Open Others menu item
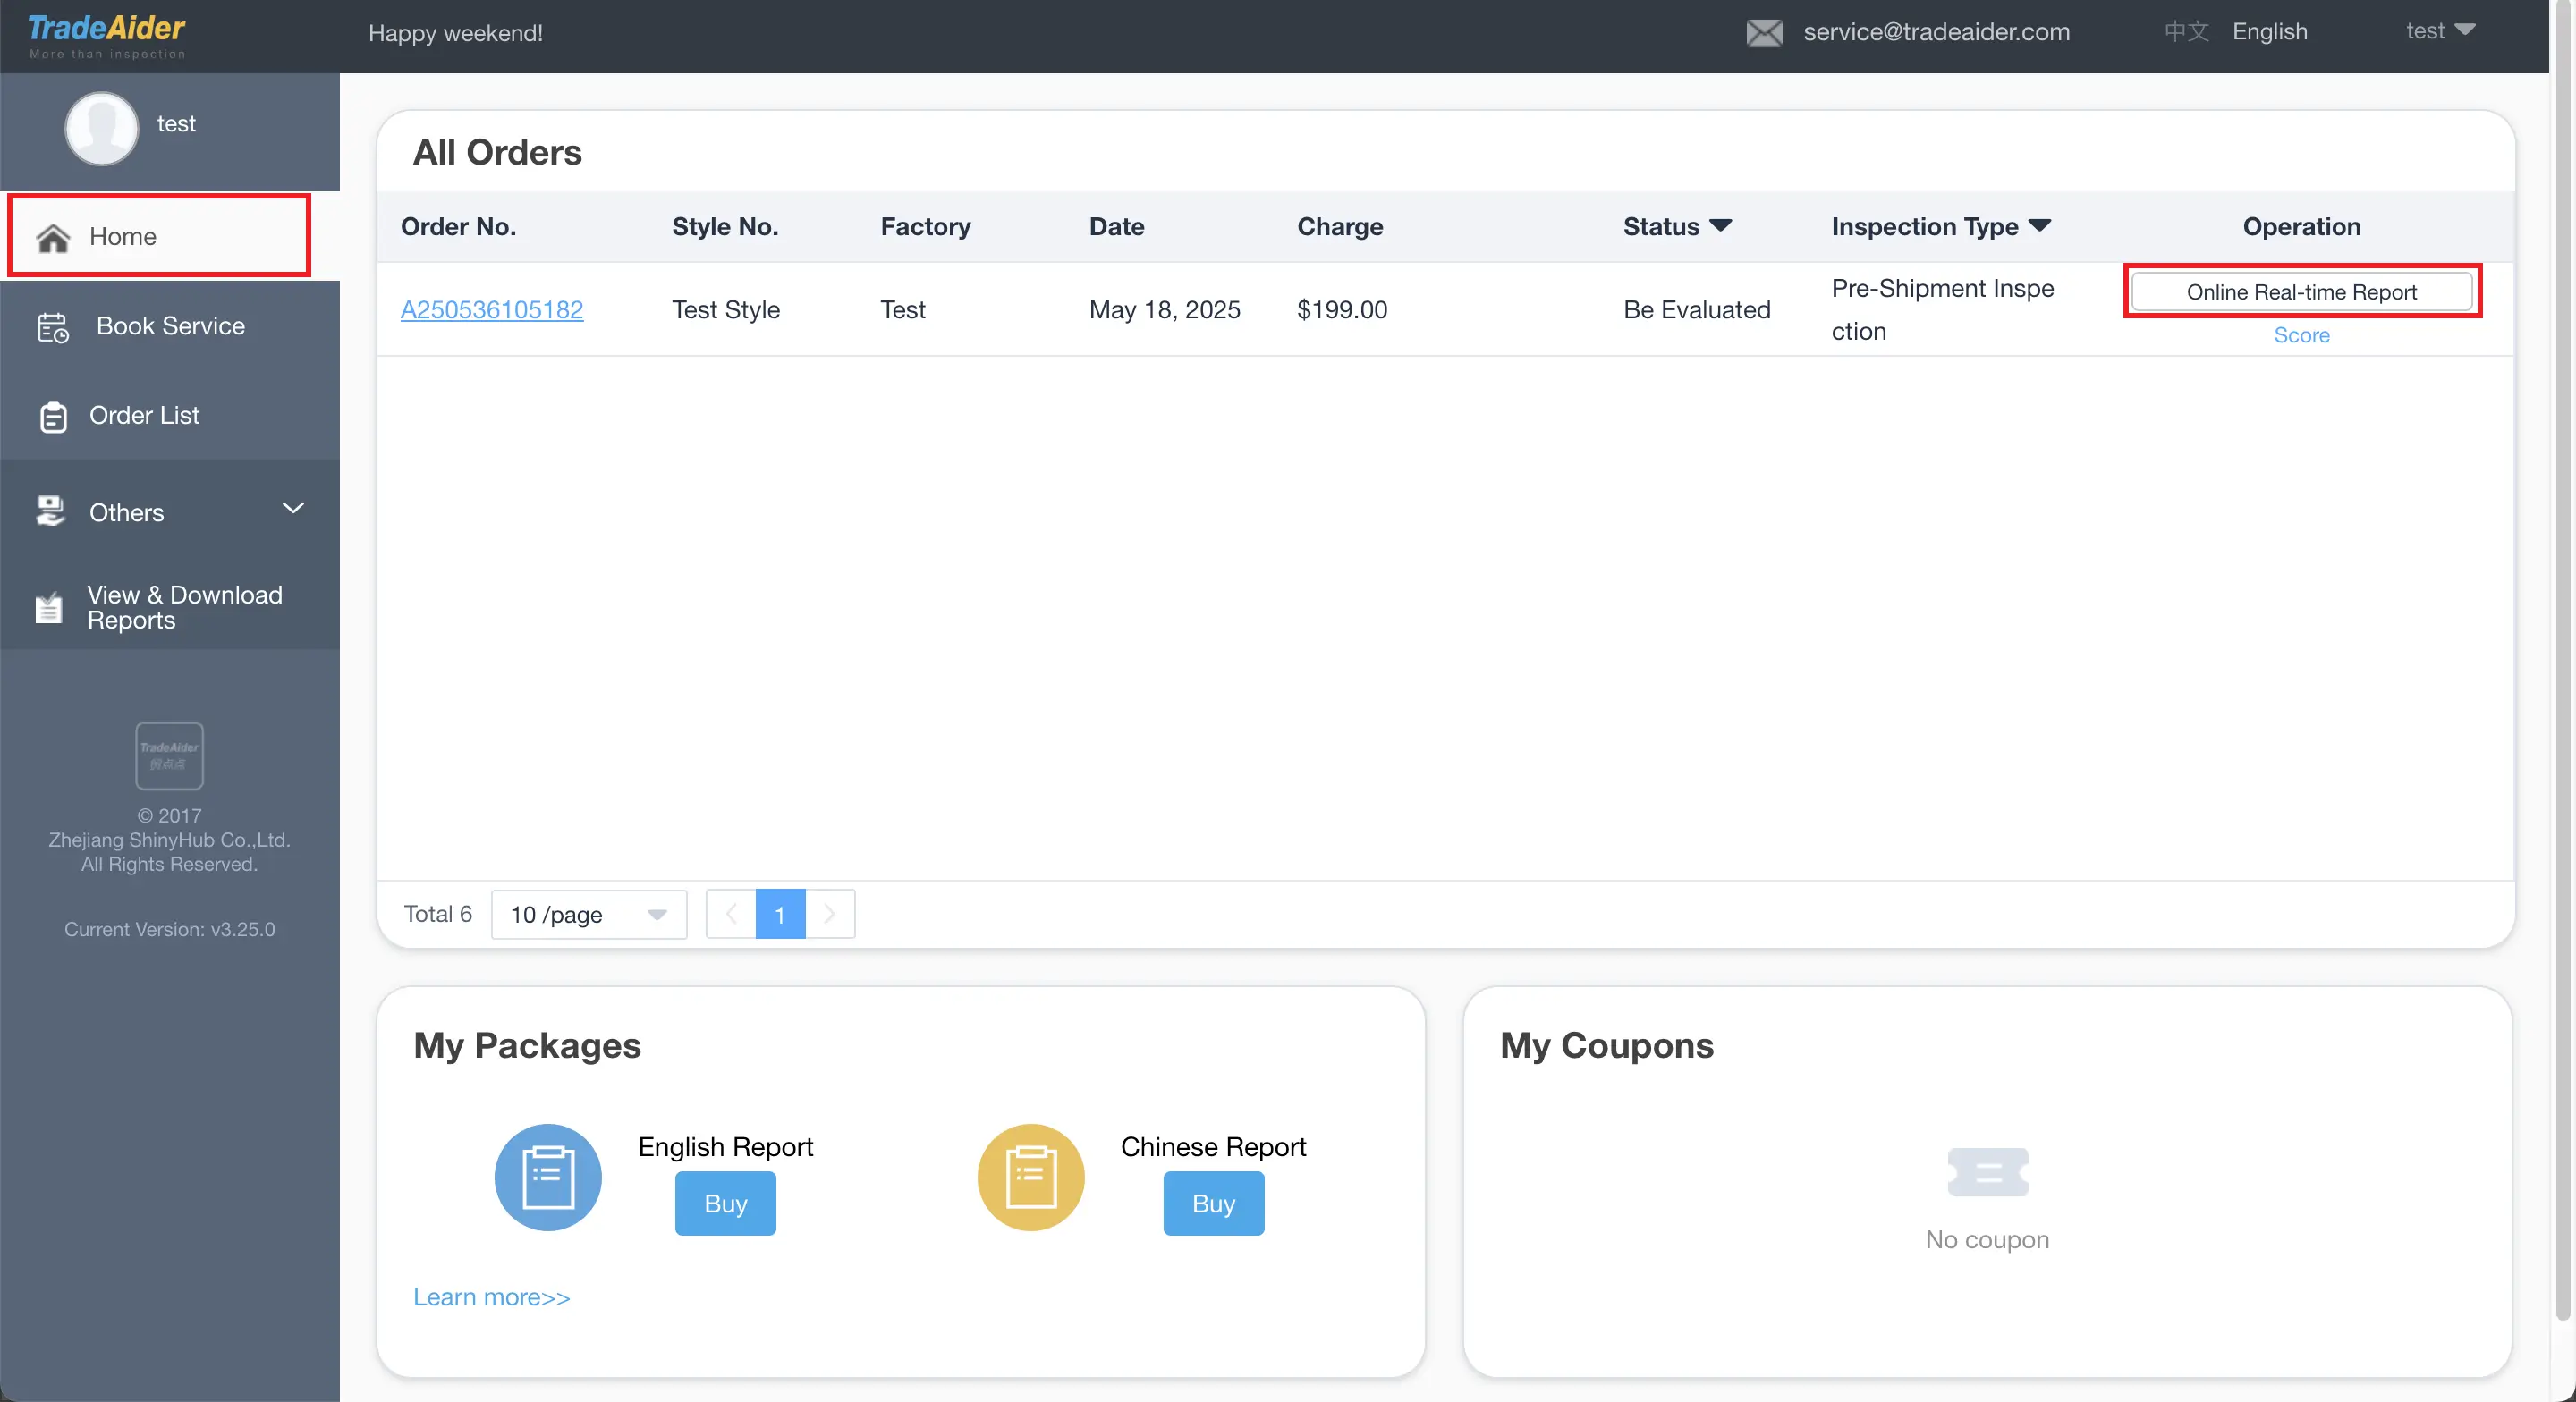Image resolution: width=2576 pixels, height=1402 pixels. (x=170, y=512)
